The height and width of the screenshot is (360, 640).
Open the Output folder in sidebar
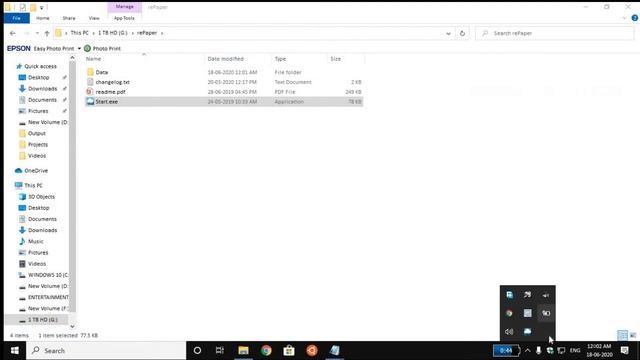(x=37, y=133)
